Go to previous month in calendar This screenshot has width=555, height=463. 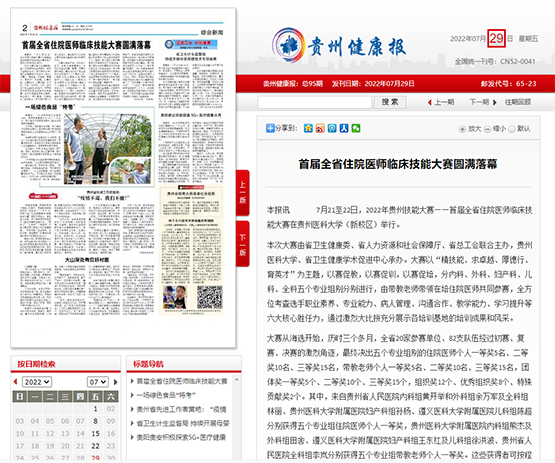tap(15, 382)
